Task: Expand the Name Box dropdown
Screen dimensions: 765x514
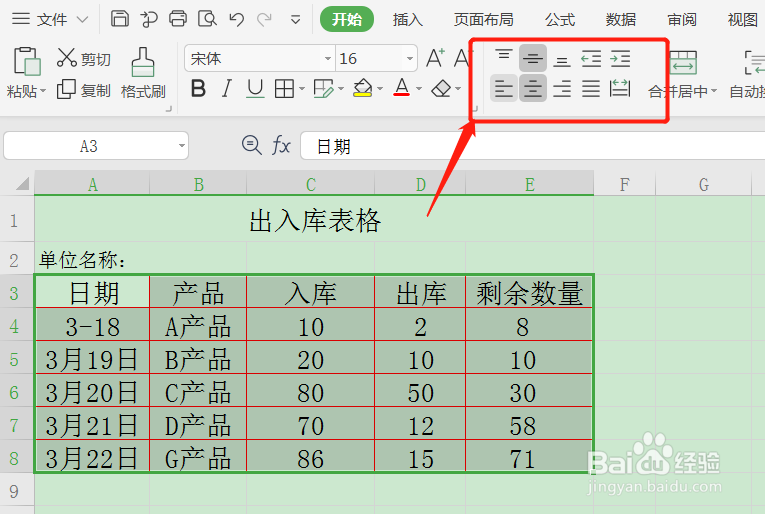Action: pos(181,146)
